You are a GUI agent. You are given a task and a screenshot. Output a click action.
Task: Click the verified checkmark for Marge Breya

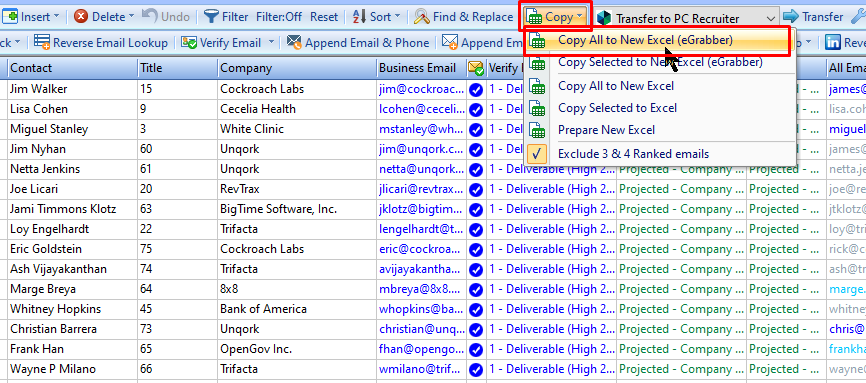(x=476, y=289)
